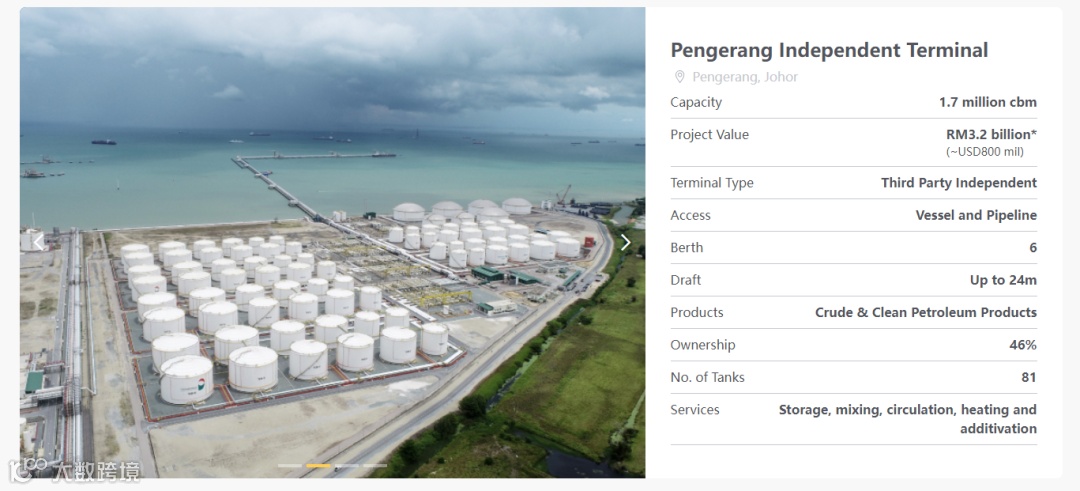
Task: Go to the next carousel image arrow
Action: [x=625, y=242]
